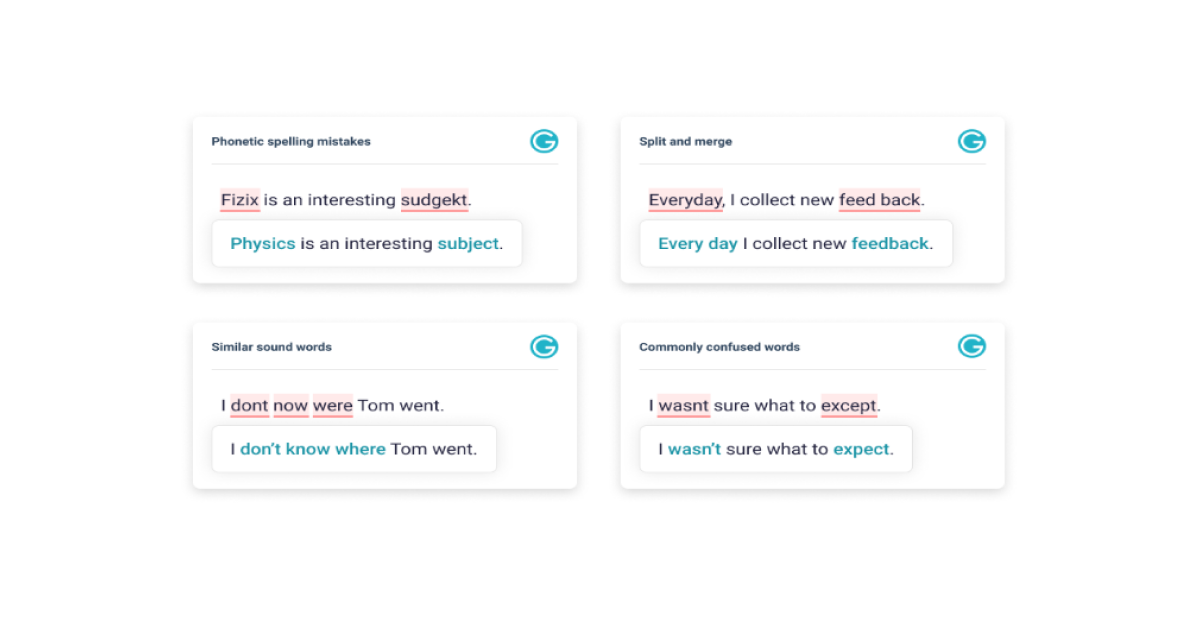The image size is (1200, 630).
Task: Apply the Every day suggestion
Action: tap(698, 244)
